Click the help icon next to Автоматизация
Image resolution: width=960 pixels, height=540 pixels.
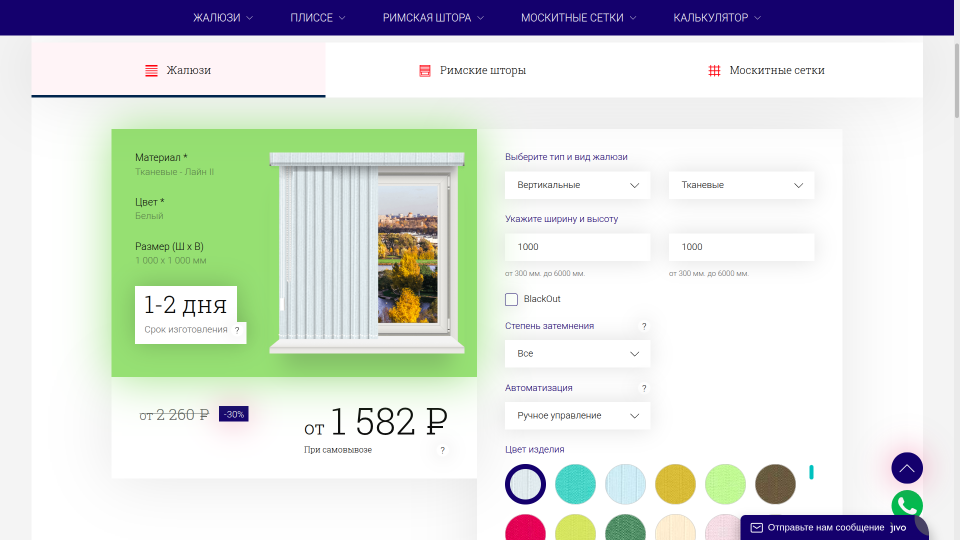point(643,388)
